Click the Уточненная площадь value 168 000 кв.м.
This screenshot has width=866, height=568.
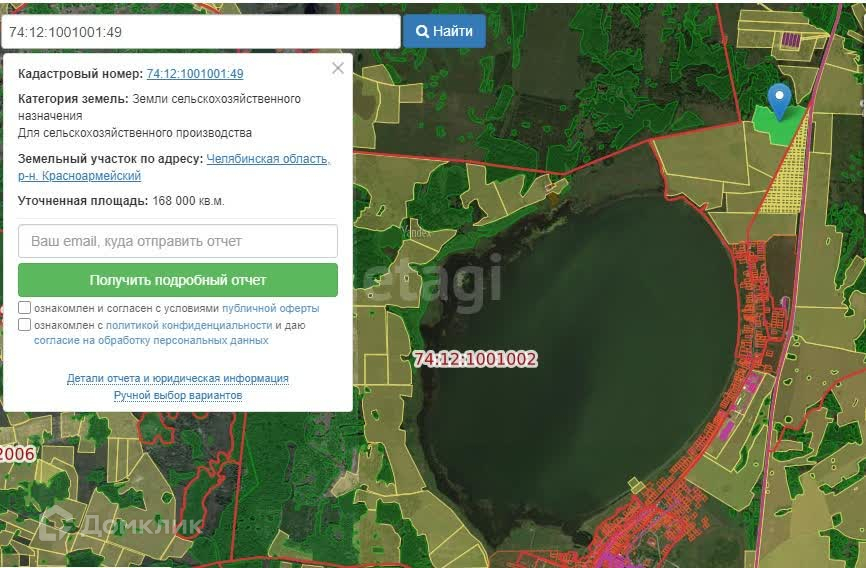(x=188, y=201)
